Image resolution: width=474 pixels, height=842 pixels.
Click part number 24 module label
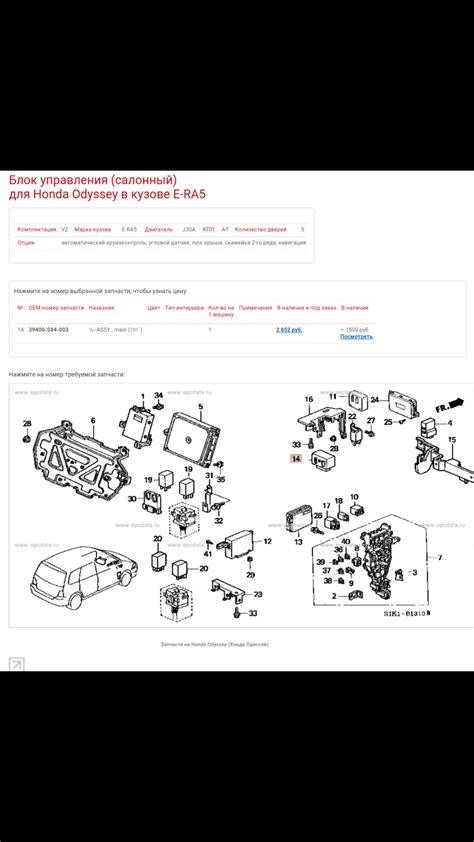[x=375, y=399]
